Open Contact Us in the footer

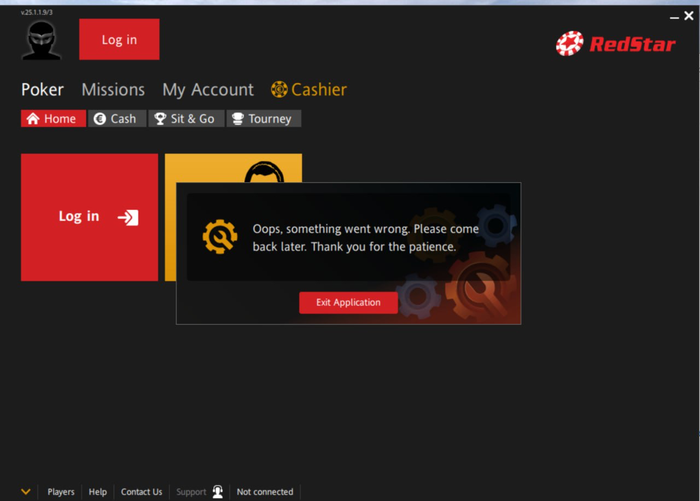click(x=142, y=492)
